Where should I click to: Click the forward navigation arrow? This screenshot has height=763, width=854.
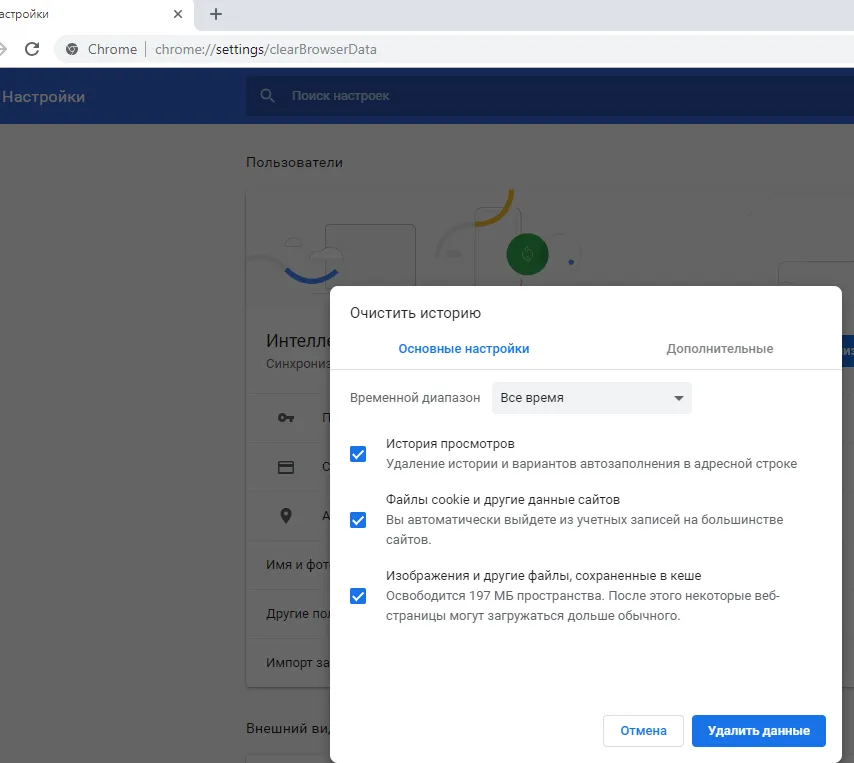pos(3,49)
